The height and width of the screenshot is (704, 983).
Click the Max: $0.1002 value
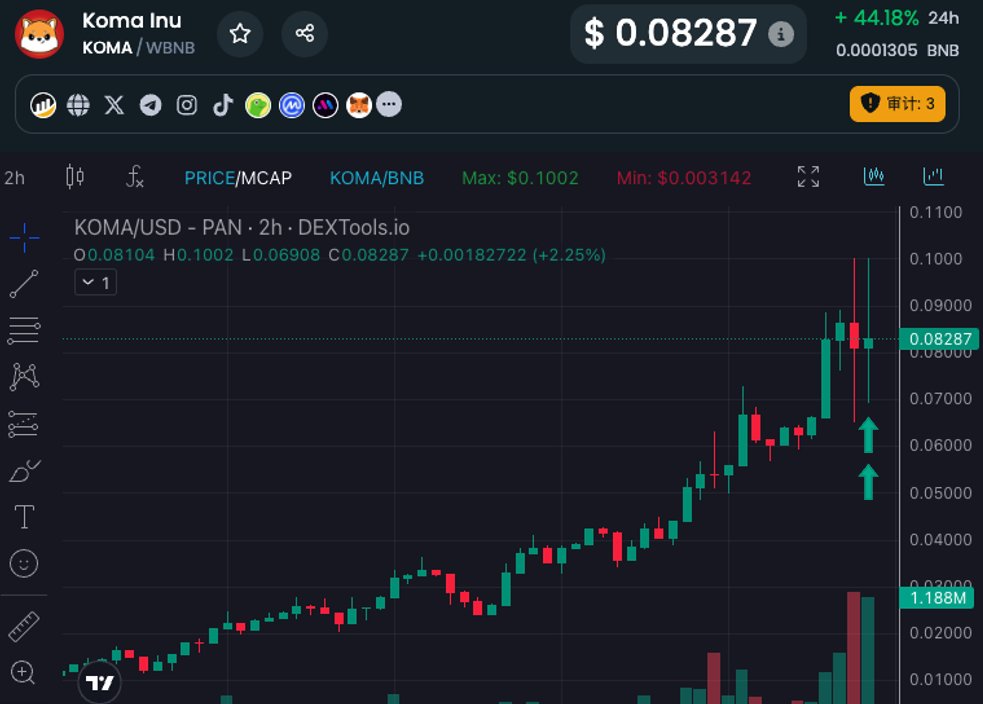(520, 178)
